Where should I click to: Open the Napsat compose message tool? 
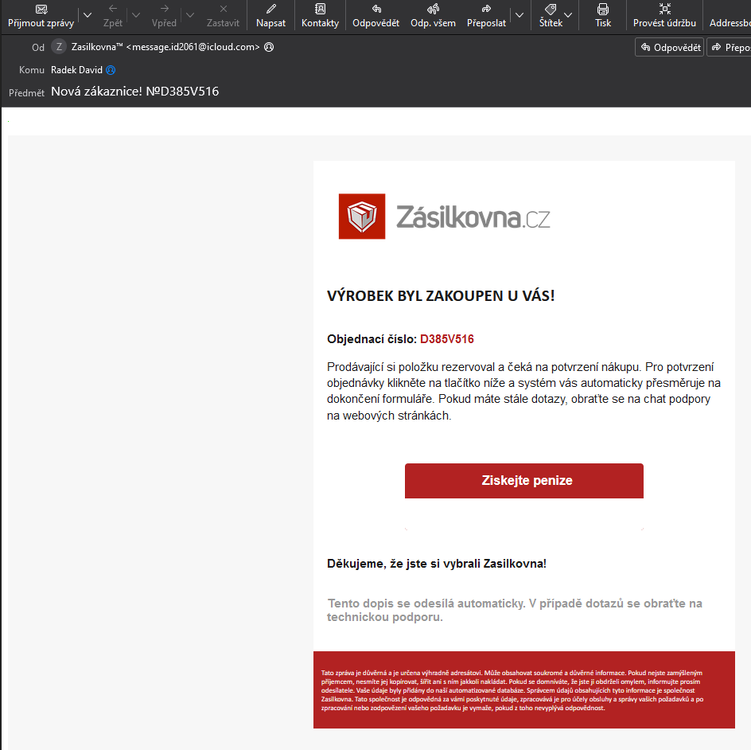(271, 16)
